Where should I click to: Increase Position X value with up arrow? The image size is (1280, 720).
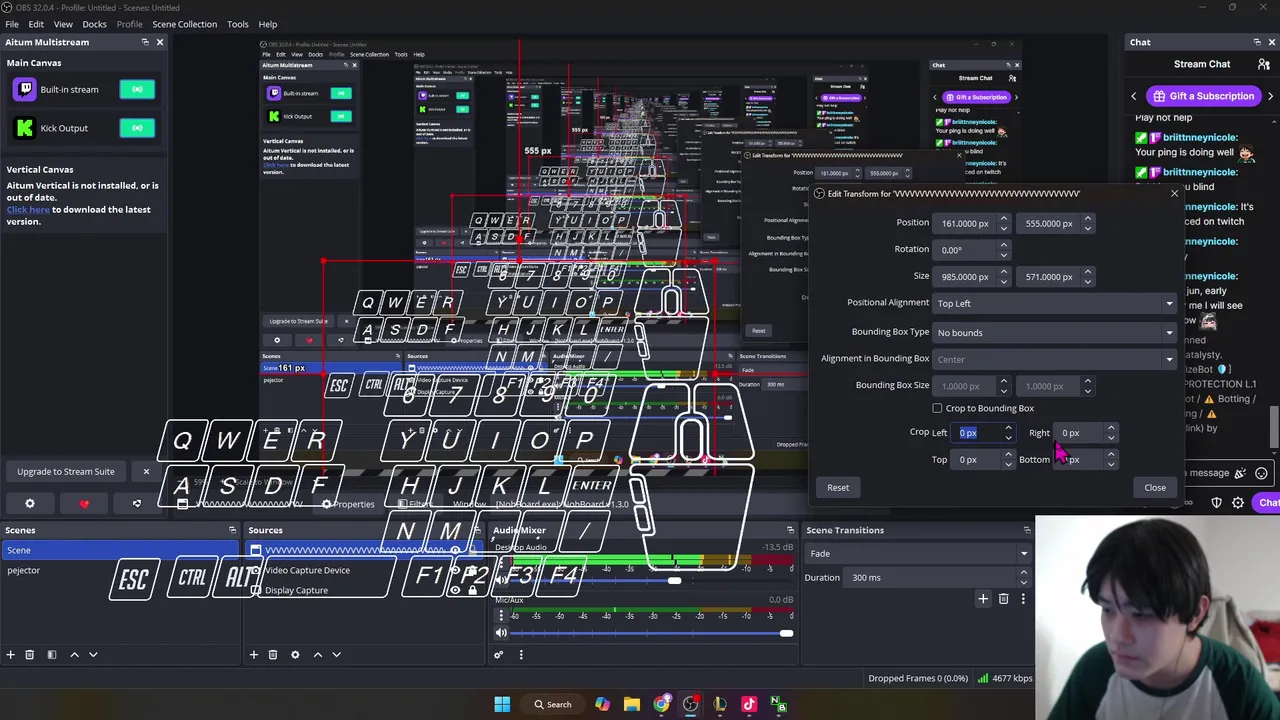[1004, 219]
